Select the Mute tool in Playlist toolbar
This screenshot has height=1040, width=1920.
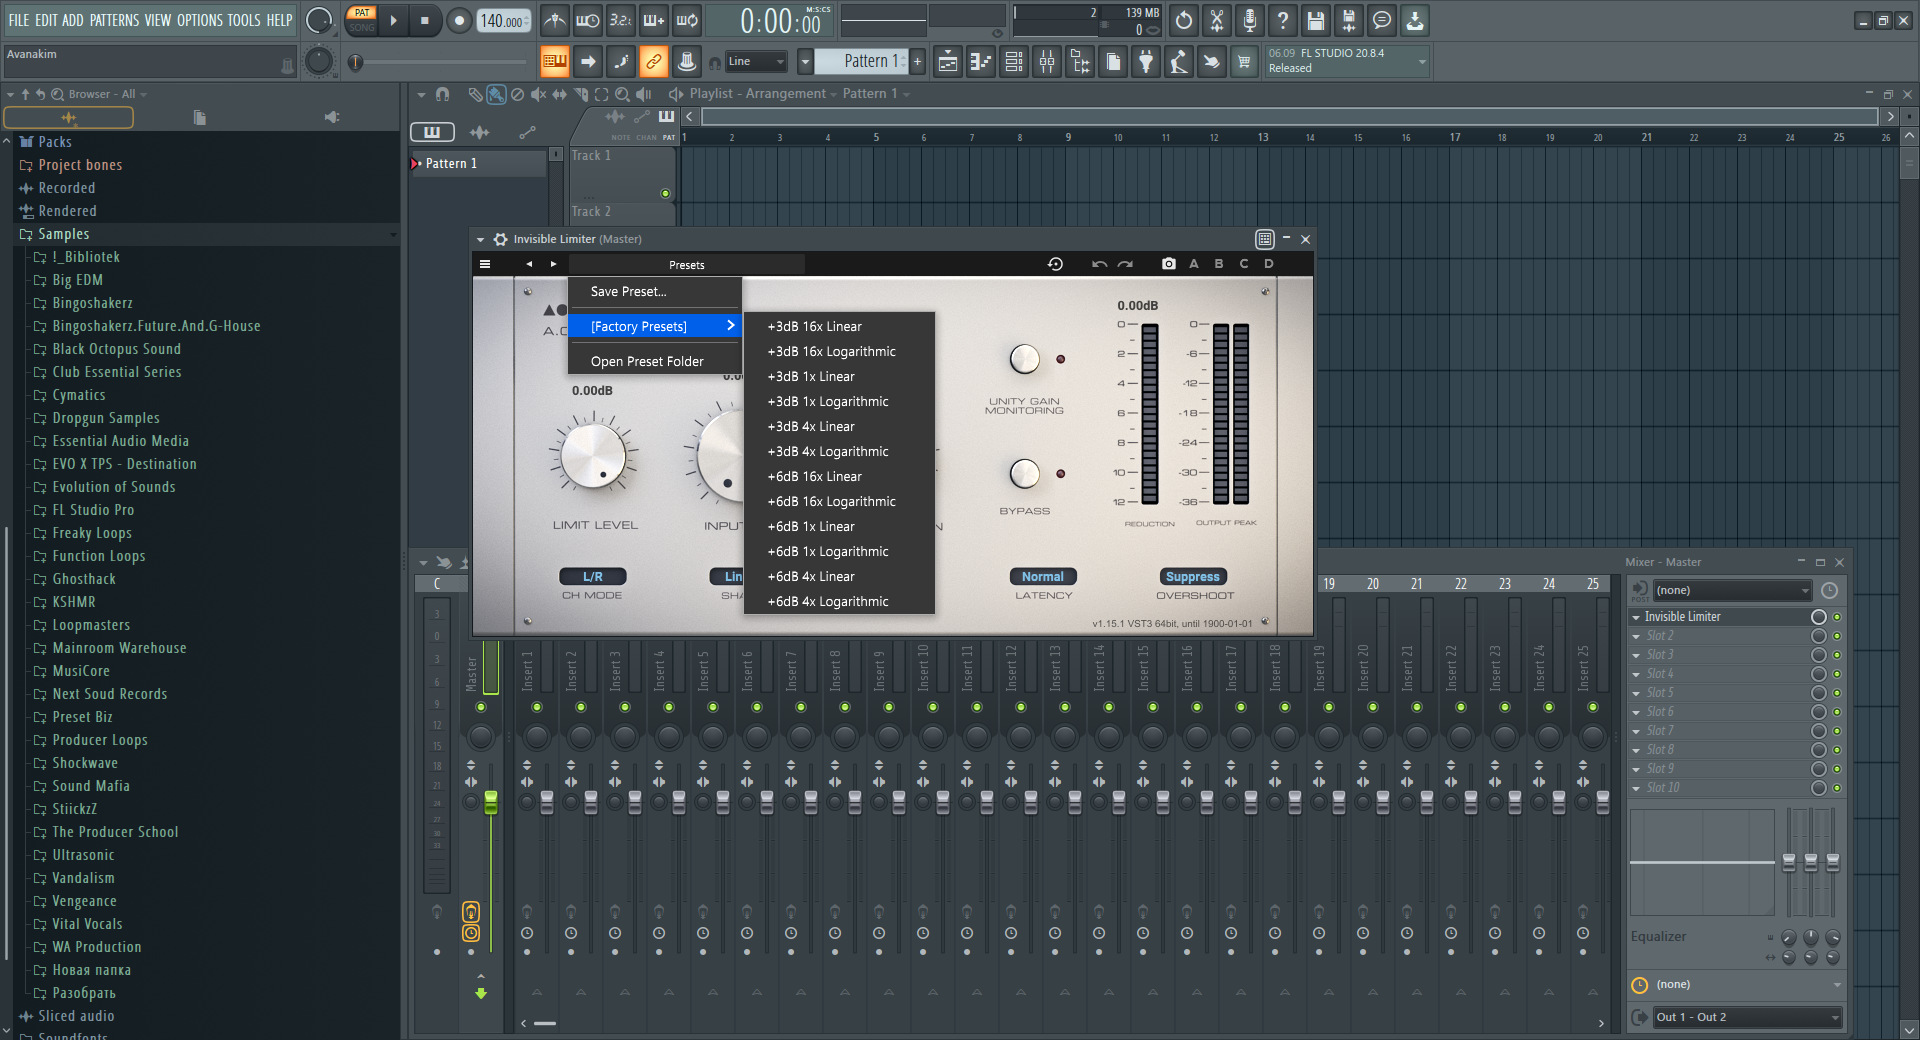click(538, 94)
